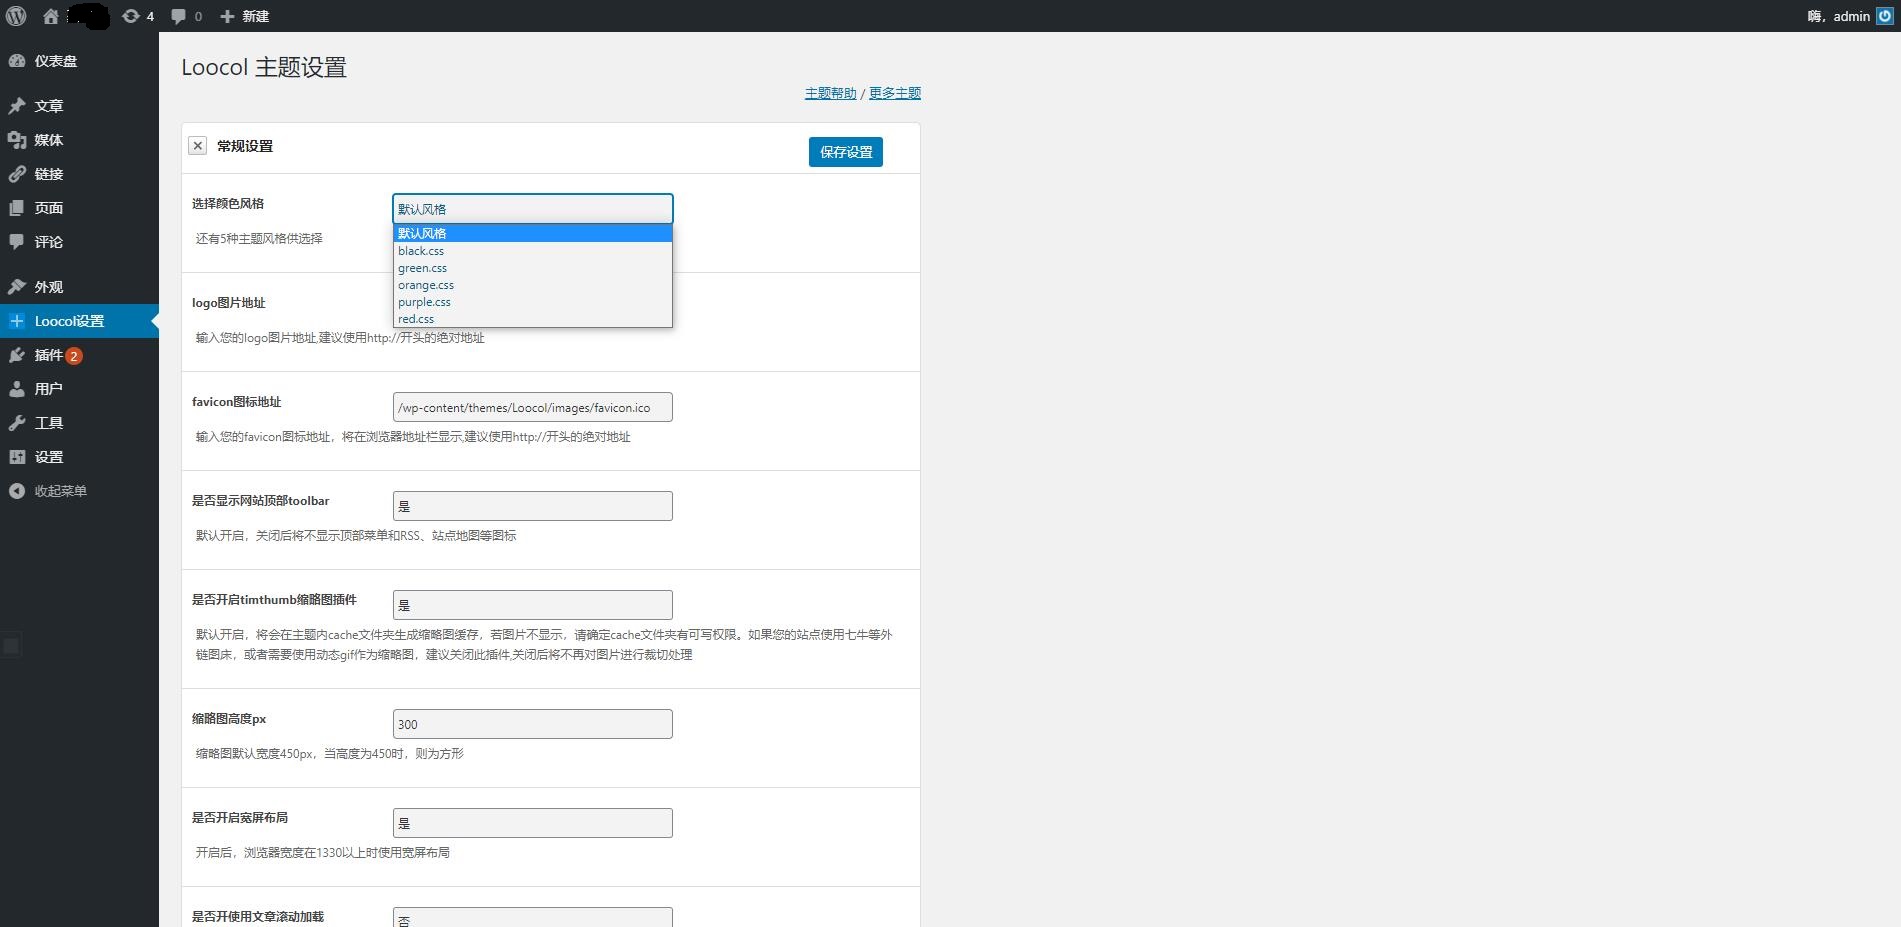Viewport: 1901px width, 927px height.
Task: Click the 保存设置 button
Action: click(x=846, y=152)
